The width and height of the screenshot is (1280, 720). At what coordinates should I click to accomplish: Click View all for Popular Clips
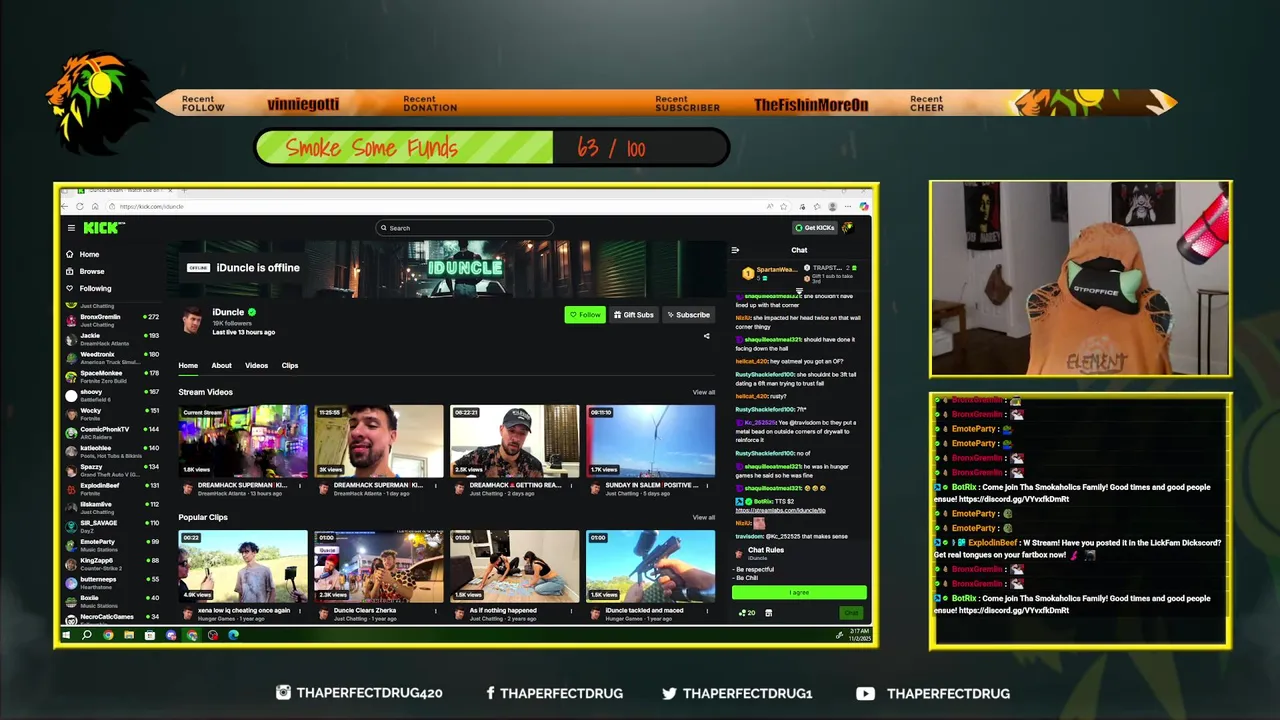[704, 517]
